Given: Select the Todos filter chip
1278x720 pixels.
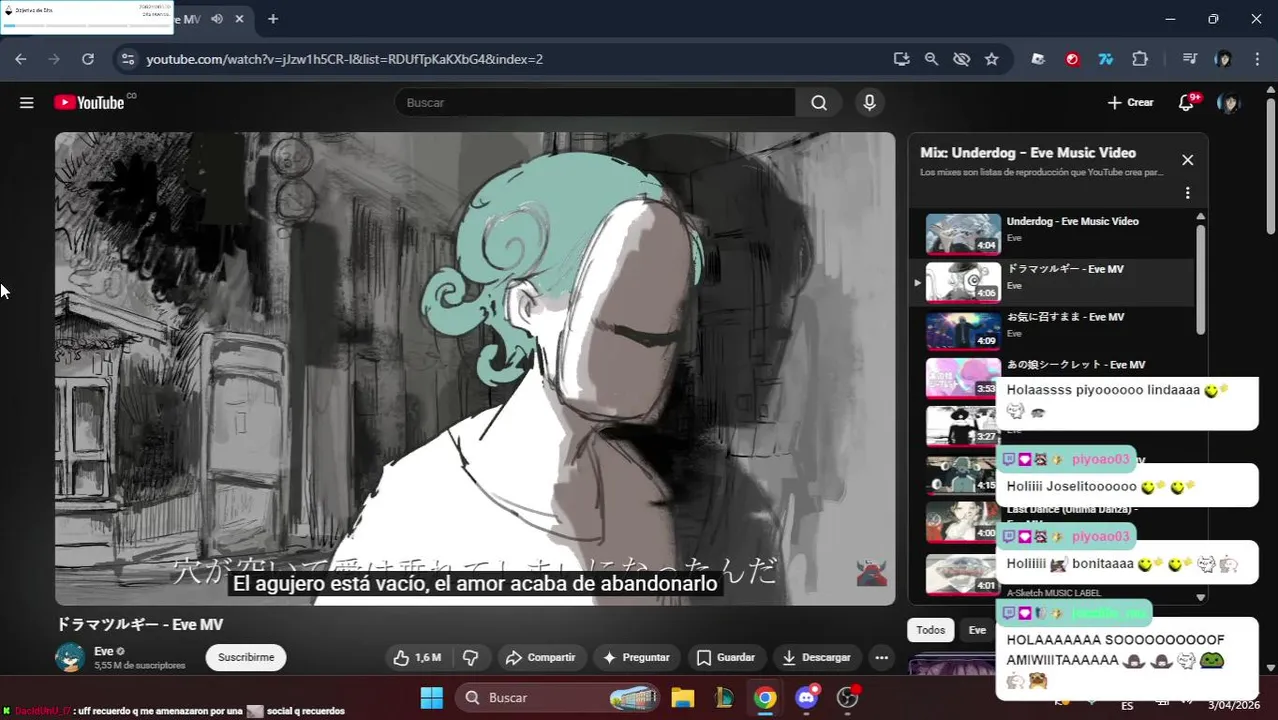Looking at the screenshot, I should [x=930, y=630].
